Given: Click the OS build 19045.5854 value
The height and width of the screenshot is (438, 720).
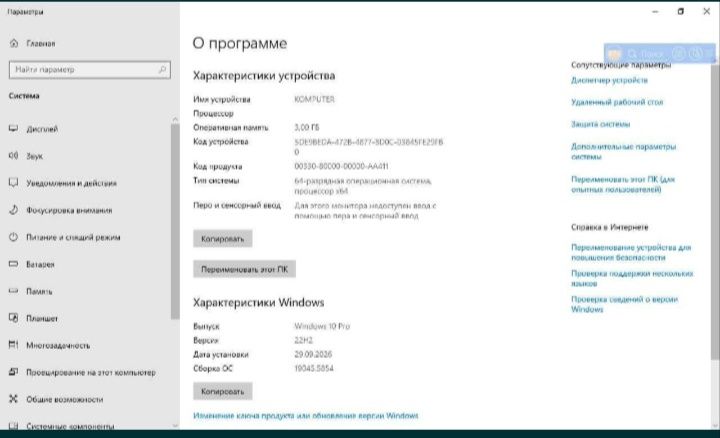Looking at the screenshot, I should point(314,368).
